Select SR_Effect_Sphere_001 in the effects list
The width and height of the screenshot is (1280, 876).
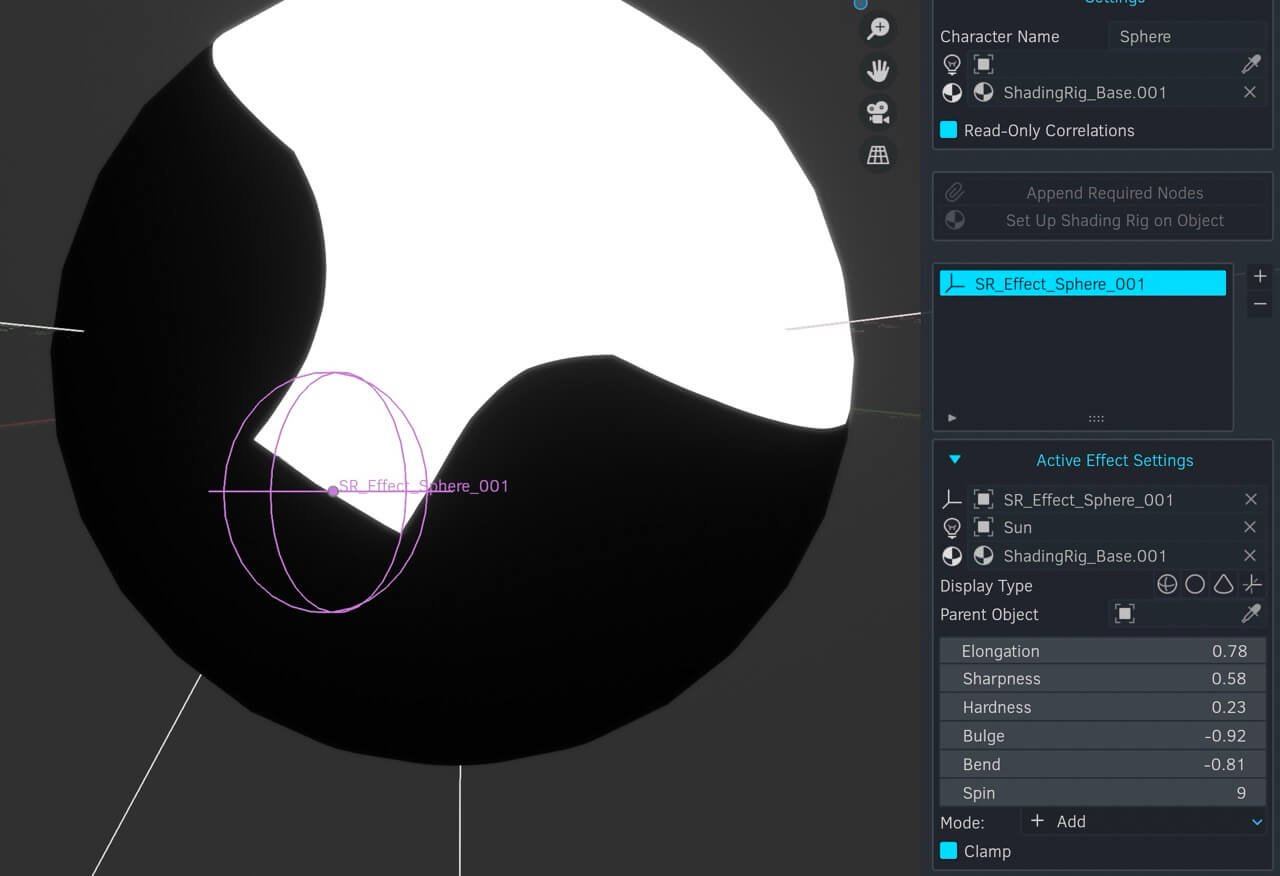(x=1083, y=284)
